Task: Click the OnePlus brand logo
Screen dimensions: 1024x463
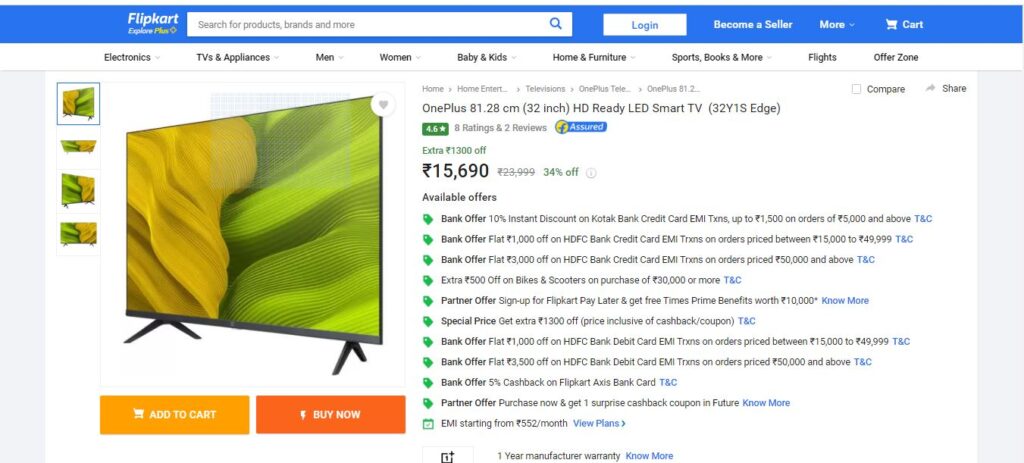Action: 447,456
